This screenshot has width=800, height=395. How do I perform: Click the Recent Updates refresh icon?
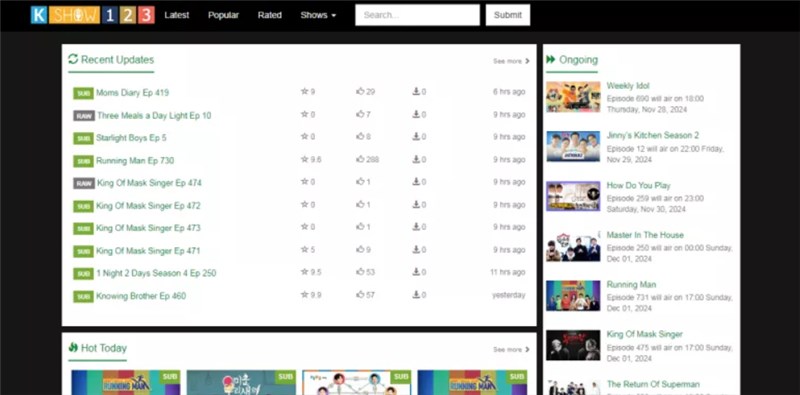73,59
